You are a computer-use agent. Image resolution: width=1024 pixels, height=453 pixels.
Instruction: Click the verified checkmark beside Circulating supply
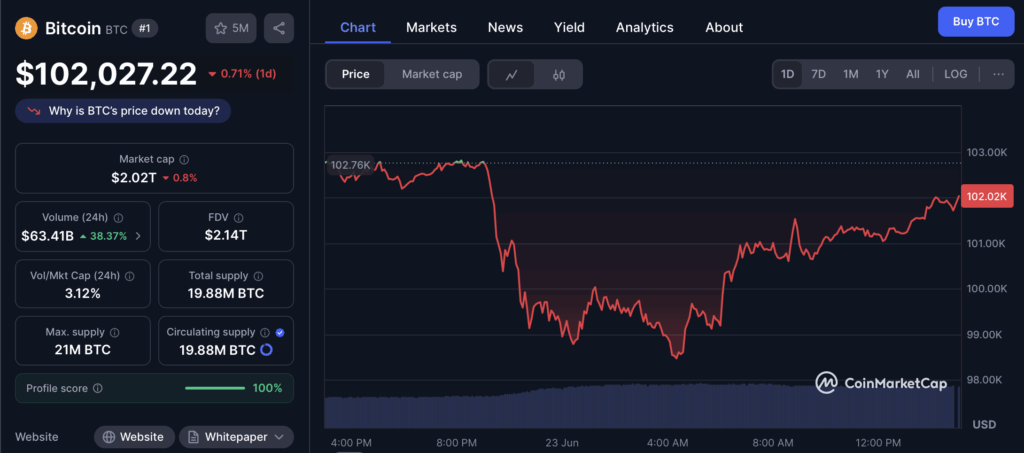click(280, 332)
